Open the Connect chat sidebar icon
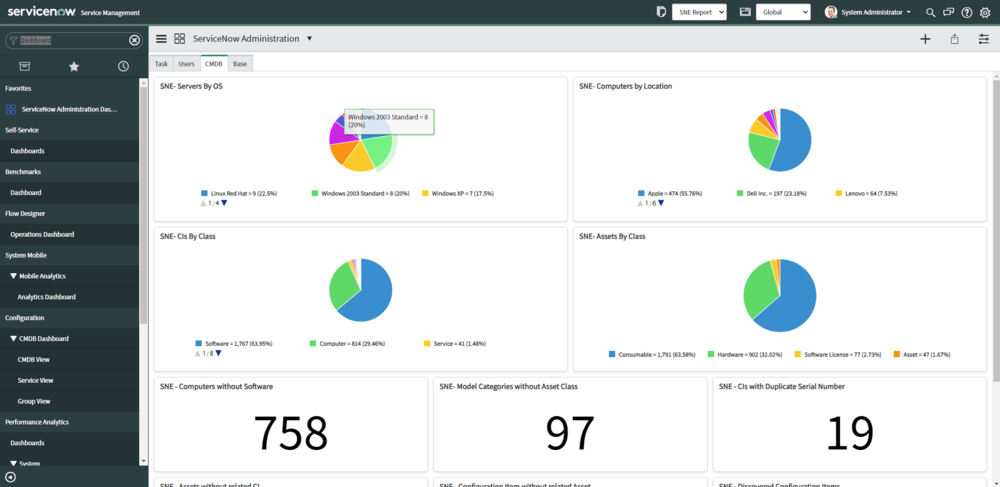1000x487 pixels. (x=949, y=13)
